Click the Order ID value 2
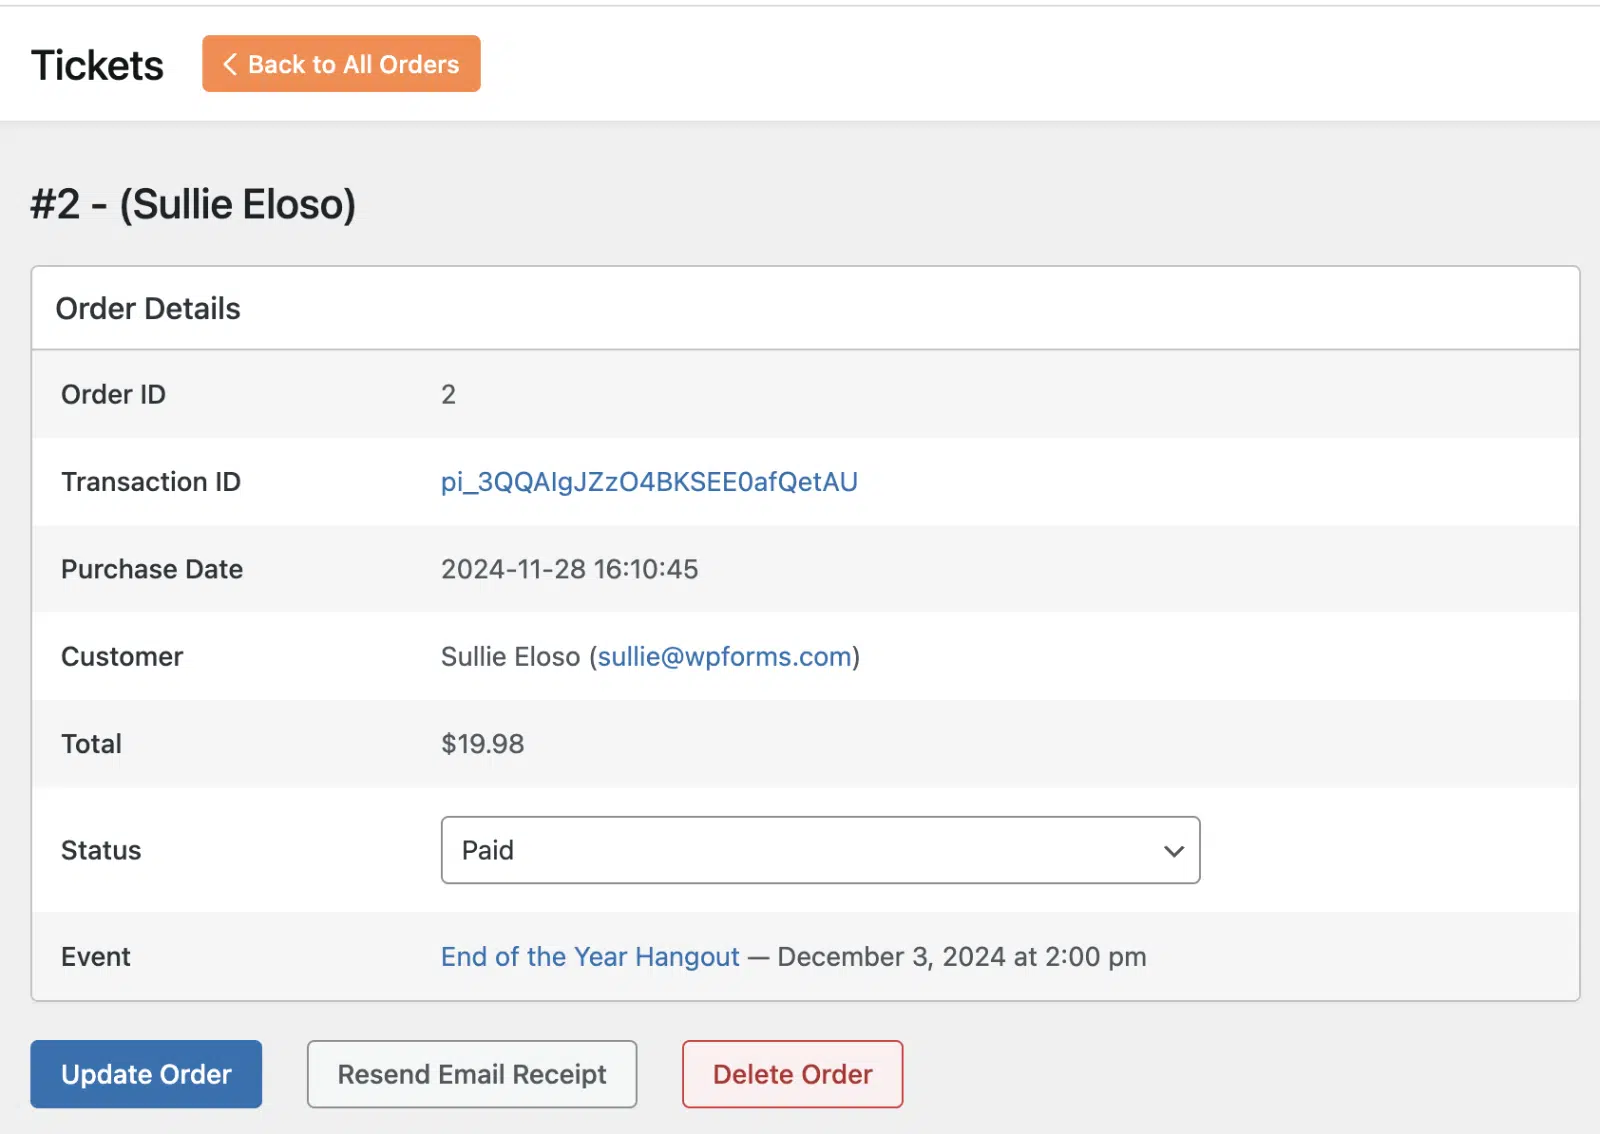 point(448,395)
